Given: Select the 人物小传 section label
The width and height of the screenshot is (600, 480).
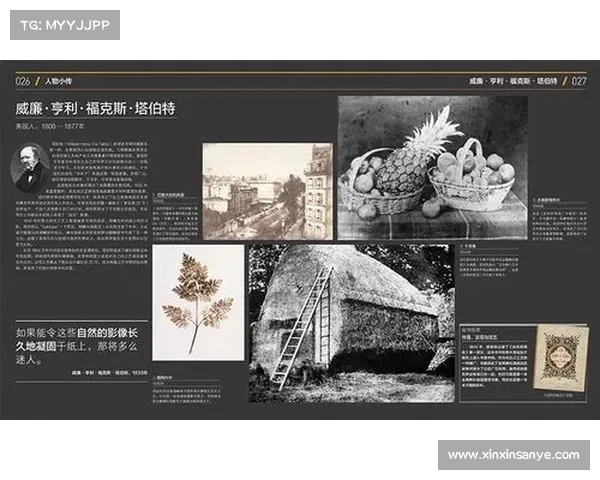Looking at the screenshot, I should [x=59, y=80].
